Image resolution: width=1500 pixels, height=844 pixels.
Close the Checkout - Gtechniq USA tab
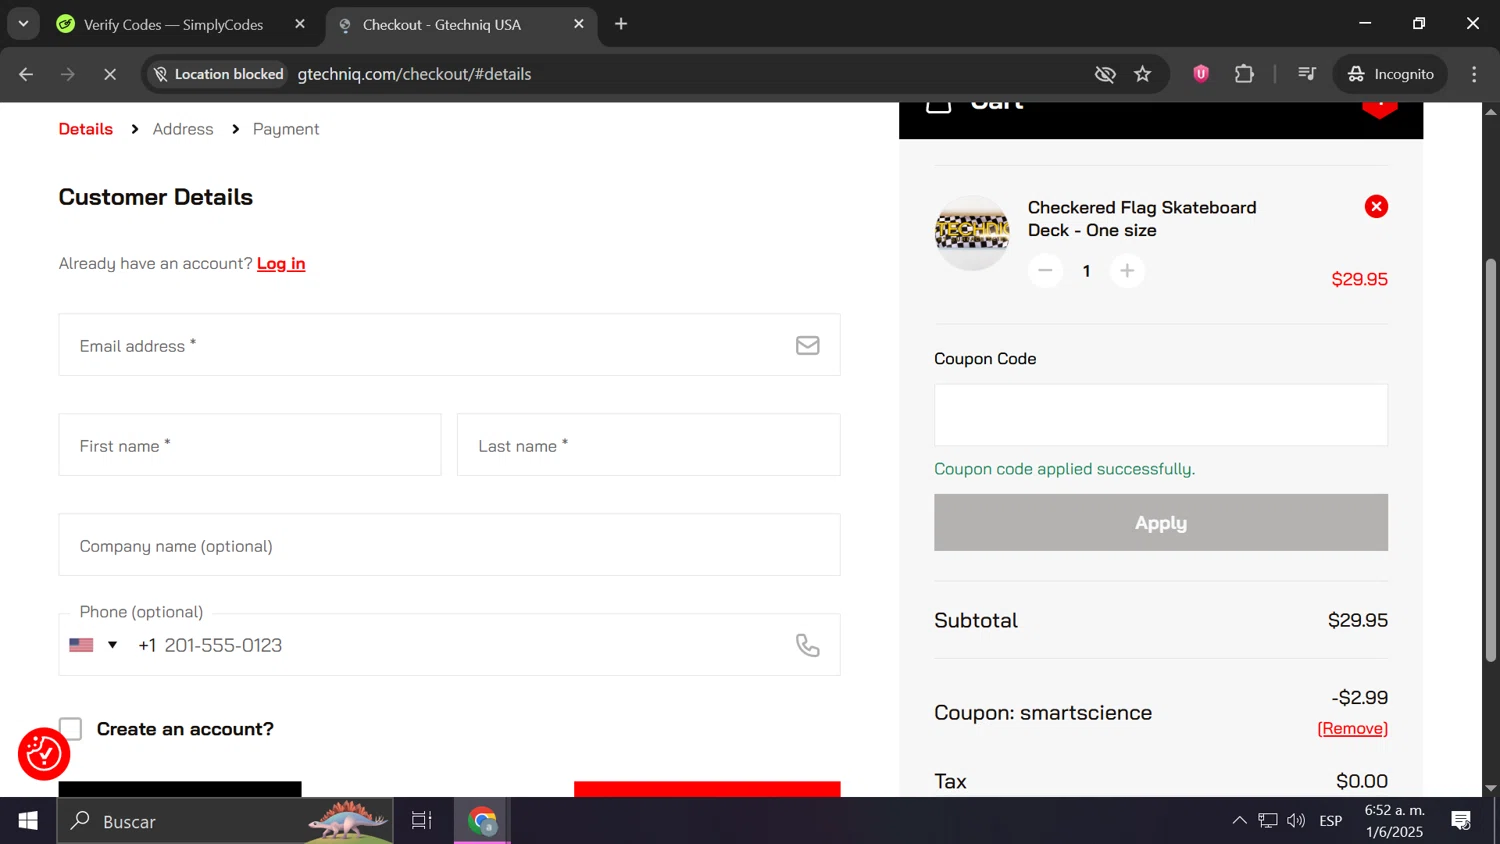[x=579, y=24]
